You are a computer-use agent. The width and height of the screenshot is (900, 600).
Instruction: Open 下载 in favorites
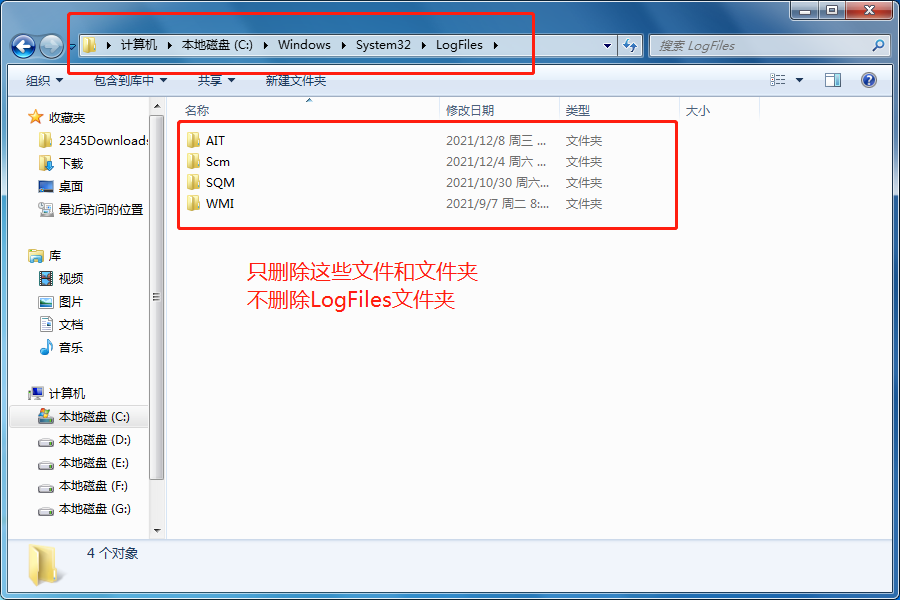coord(61,163)
